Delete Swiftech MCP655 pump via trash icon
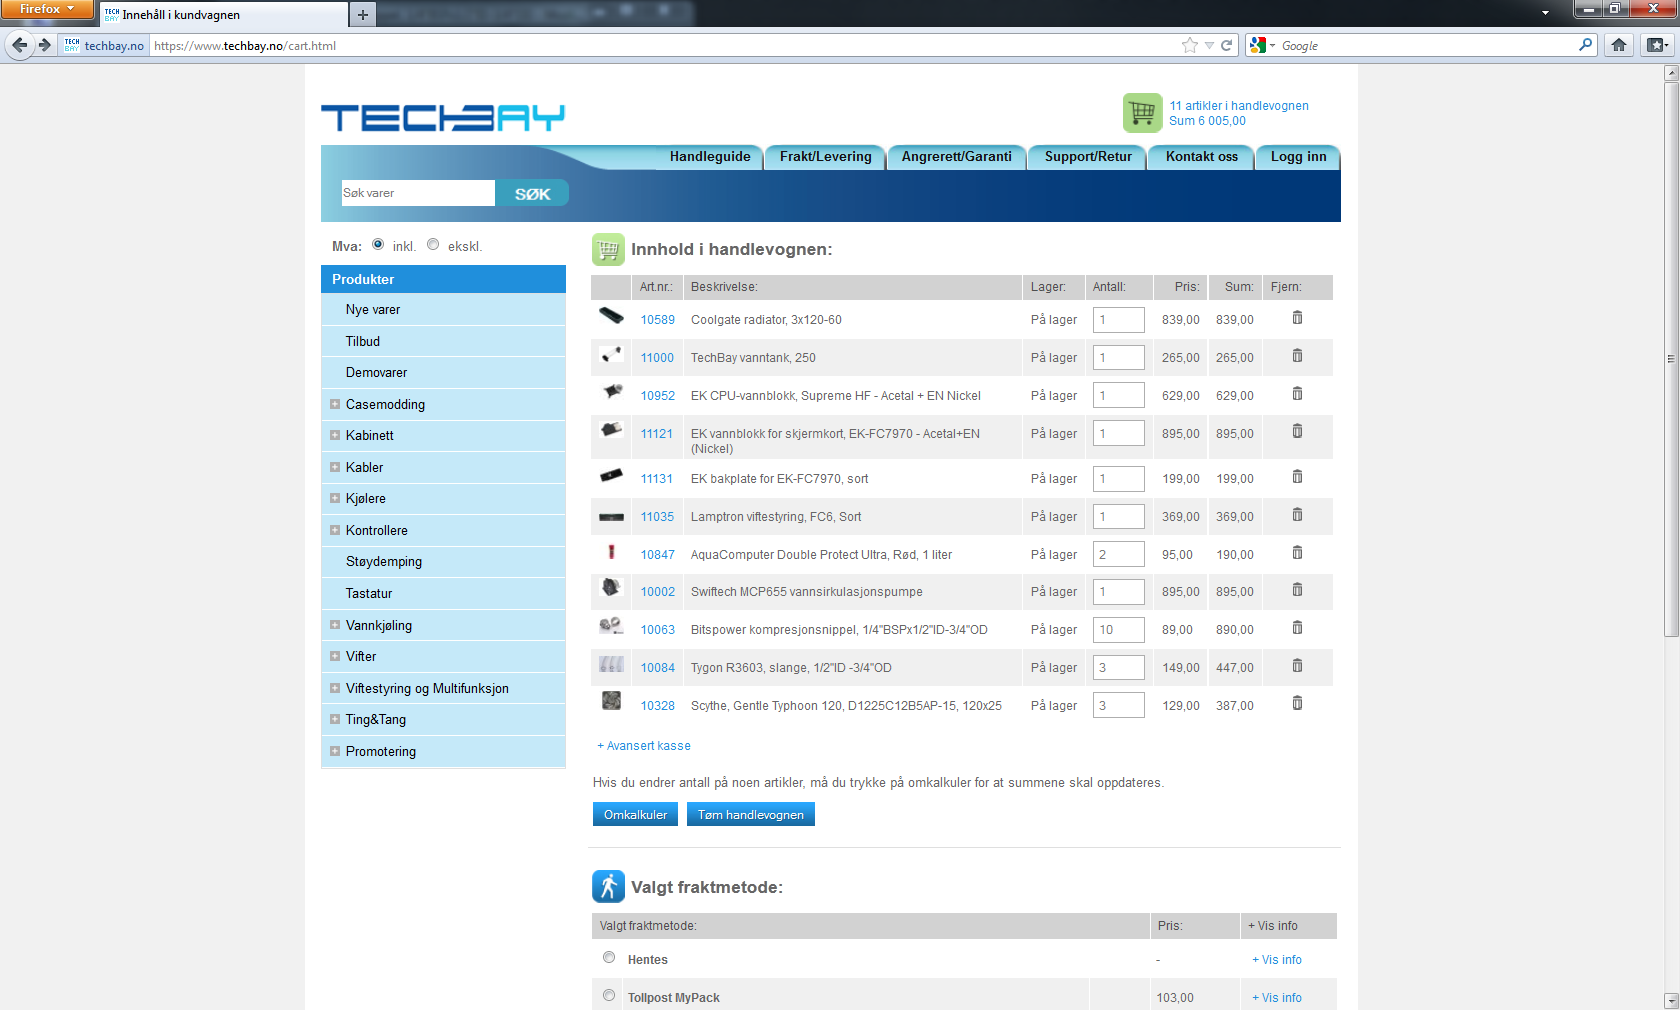Image resolution: width=1680 pixels, height=1010 pixels. (1297, 590)
